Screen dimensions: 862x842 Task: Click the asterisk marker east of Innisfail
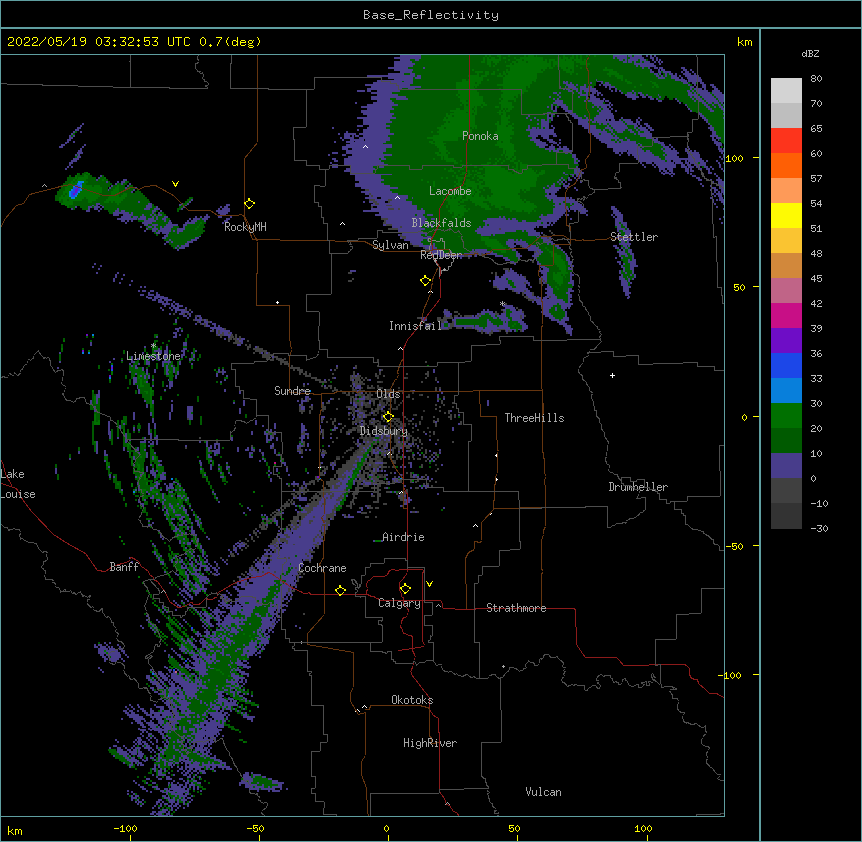point(502,304)
